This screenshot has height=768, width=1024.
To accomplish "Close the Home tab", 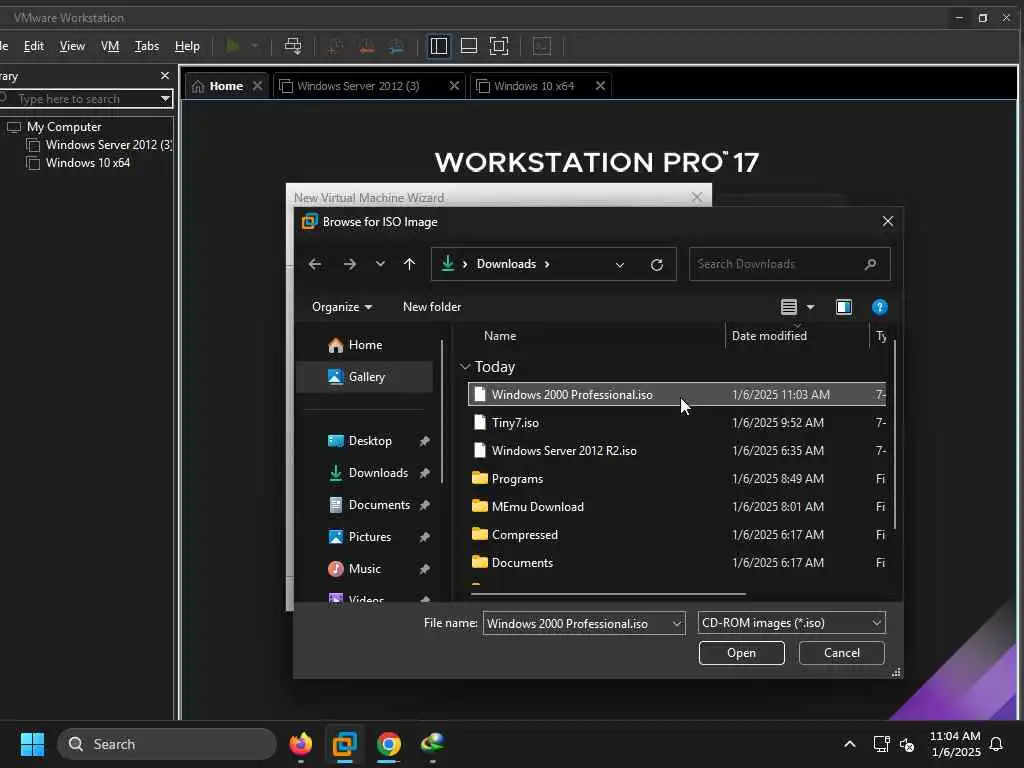I will tap(257, 86).
